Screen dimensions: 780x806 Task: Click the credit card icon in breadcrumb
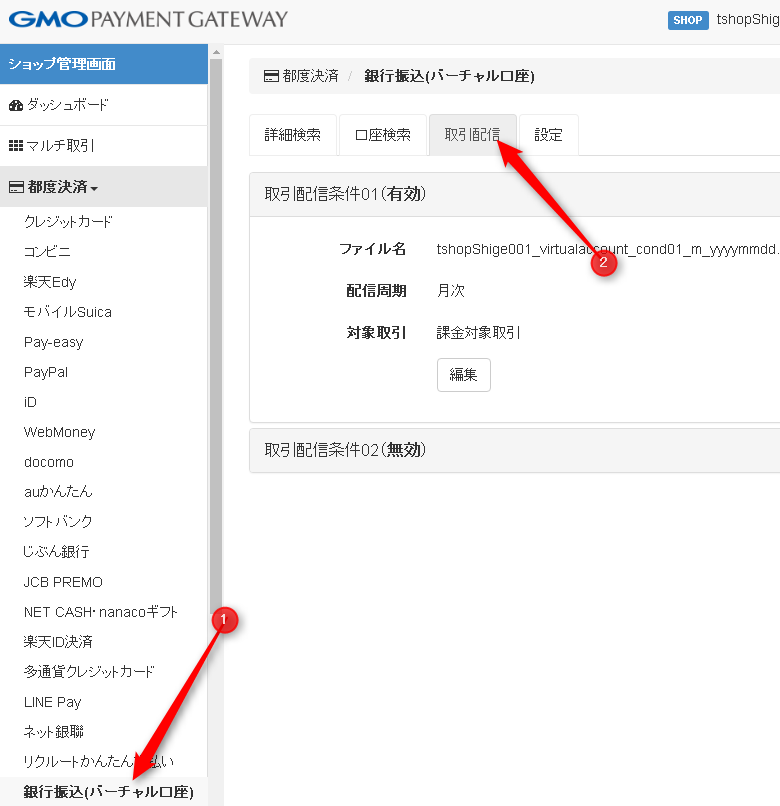click(x=271, y=76)
